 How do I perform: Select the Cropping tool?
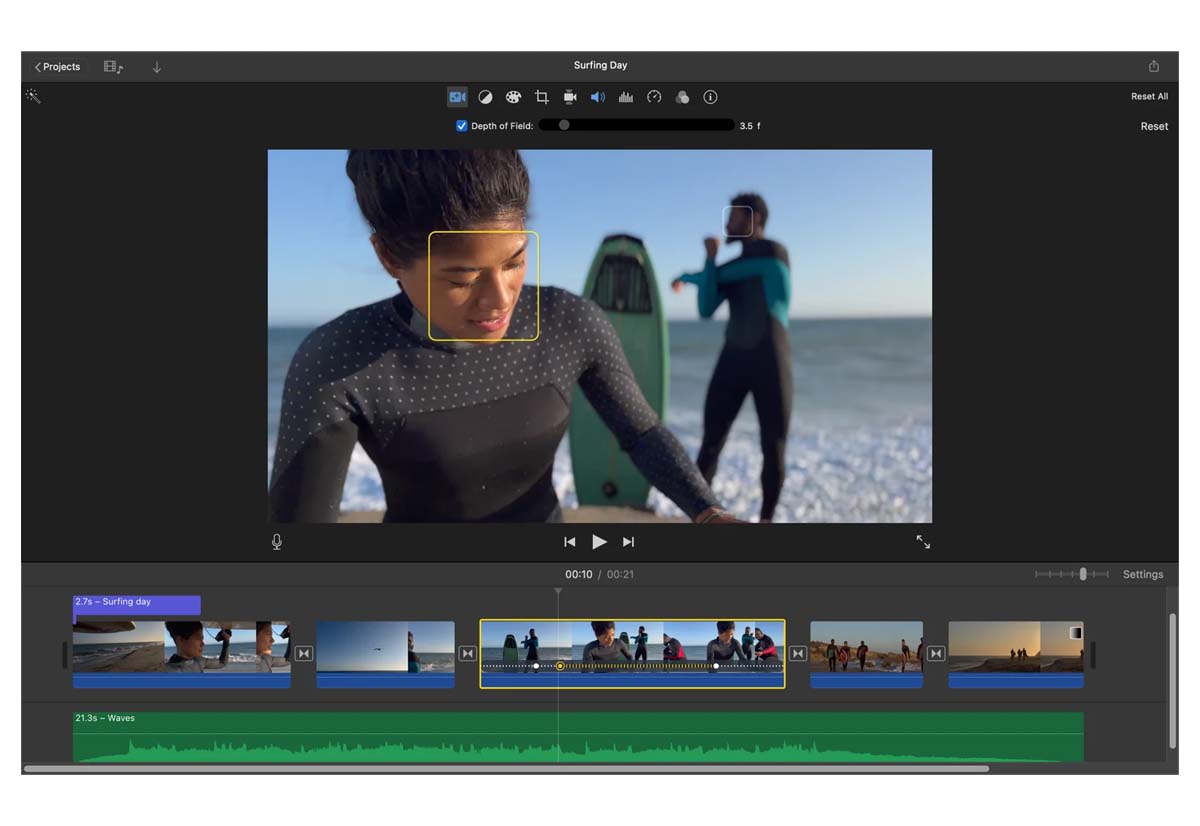tap(542, 97)
